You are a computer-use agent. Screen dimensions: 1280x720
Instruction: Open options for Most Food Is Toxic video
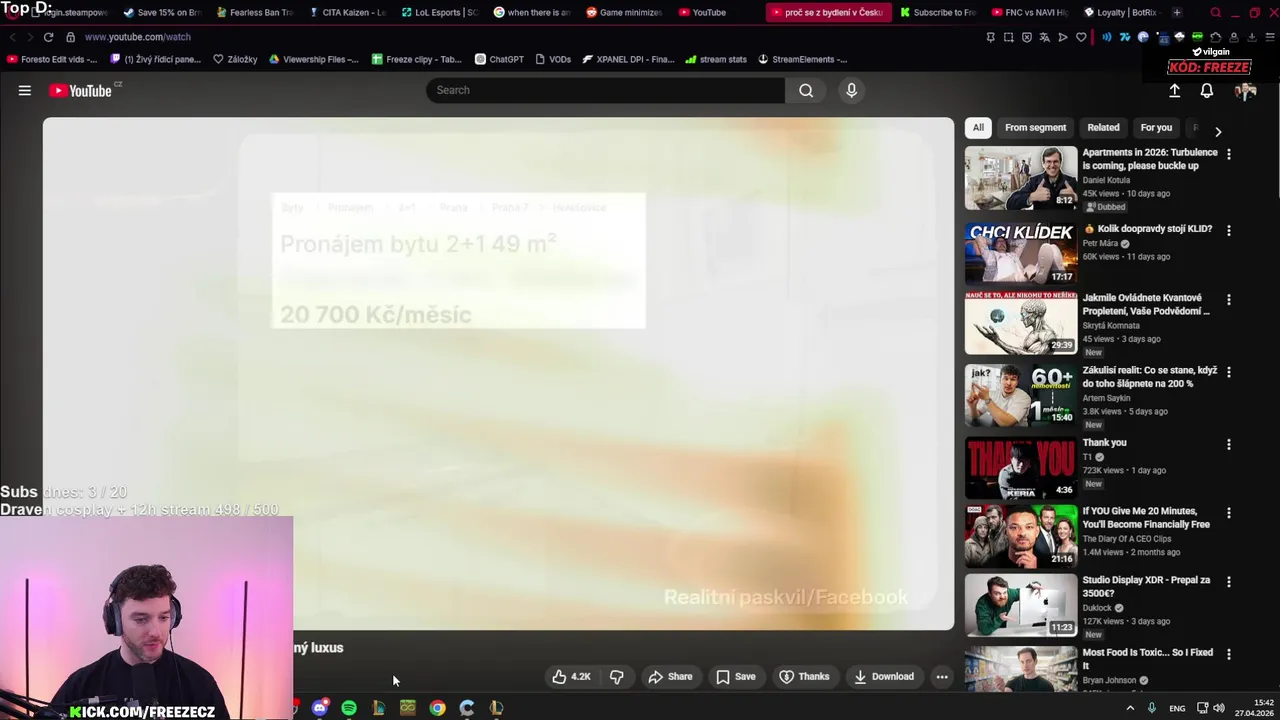1229,654
